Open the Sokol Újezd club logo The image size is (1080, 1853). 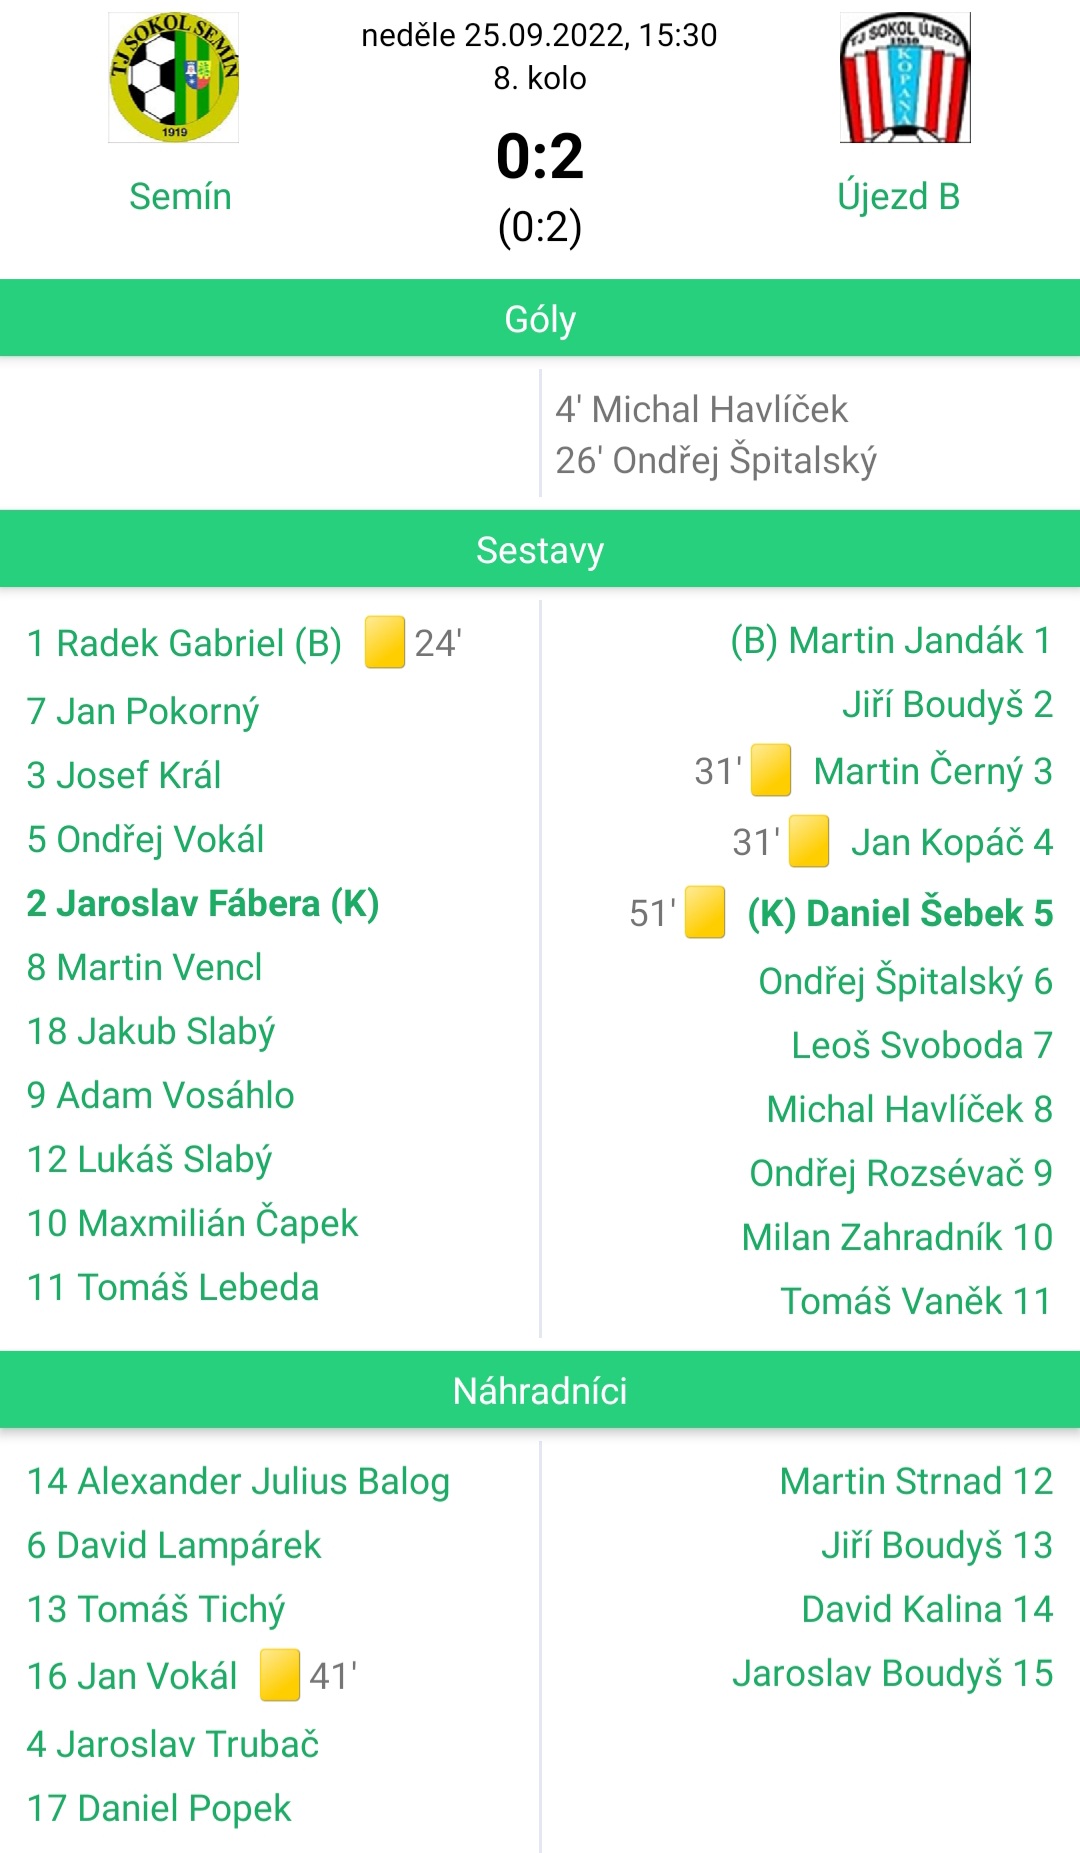click(x=905, y=77)
